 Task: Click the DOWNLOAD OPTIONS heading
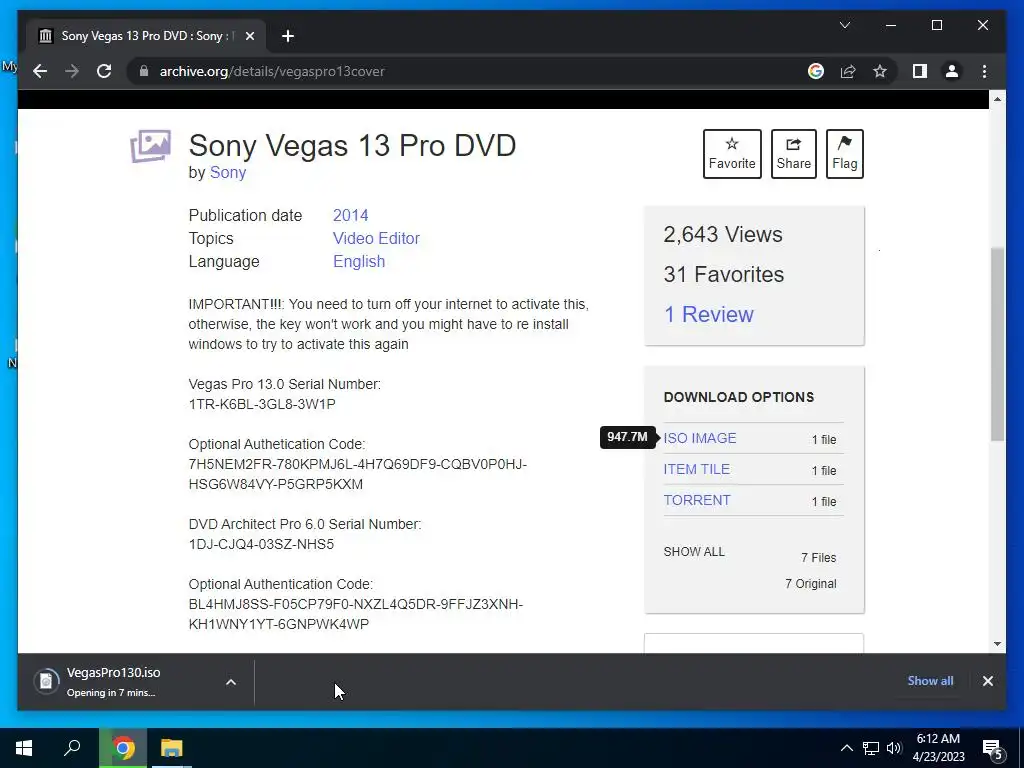pos(739,397)
